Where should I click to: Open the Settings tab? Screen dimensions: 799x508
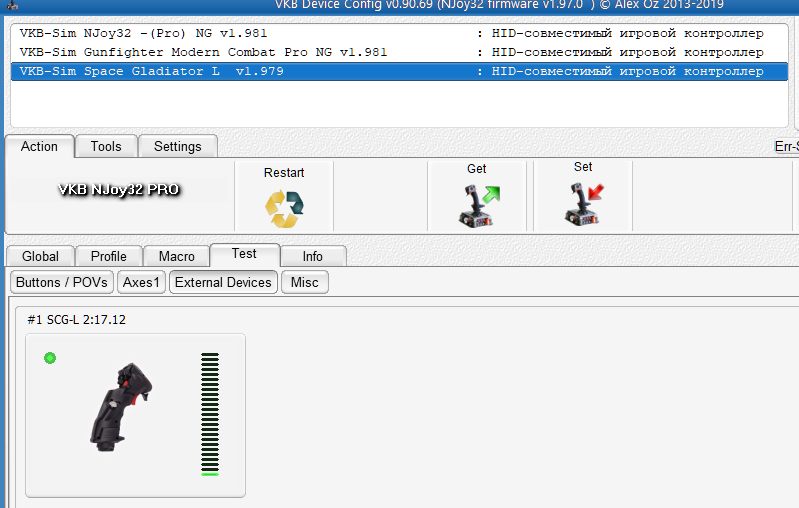point(178,146)
